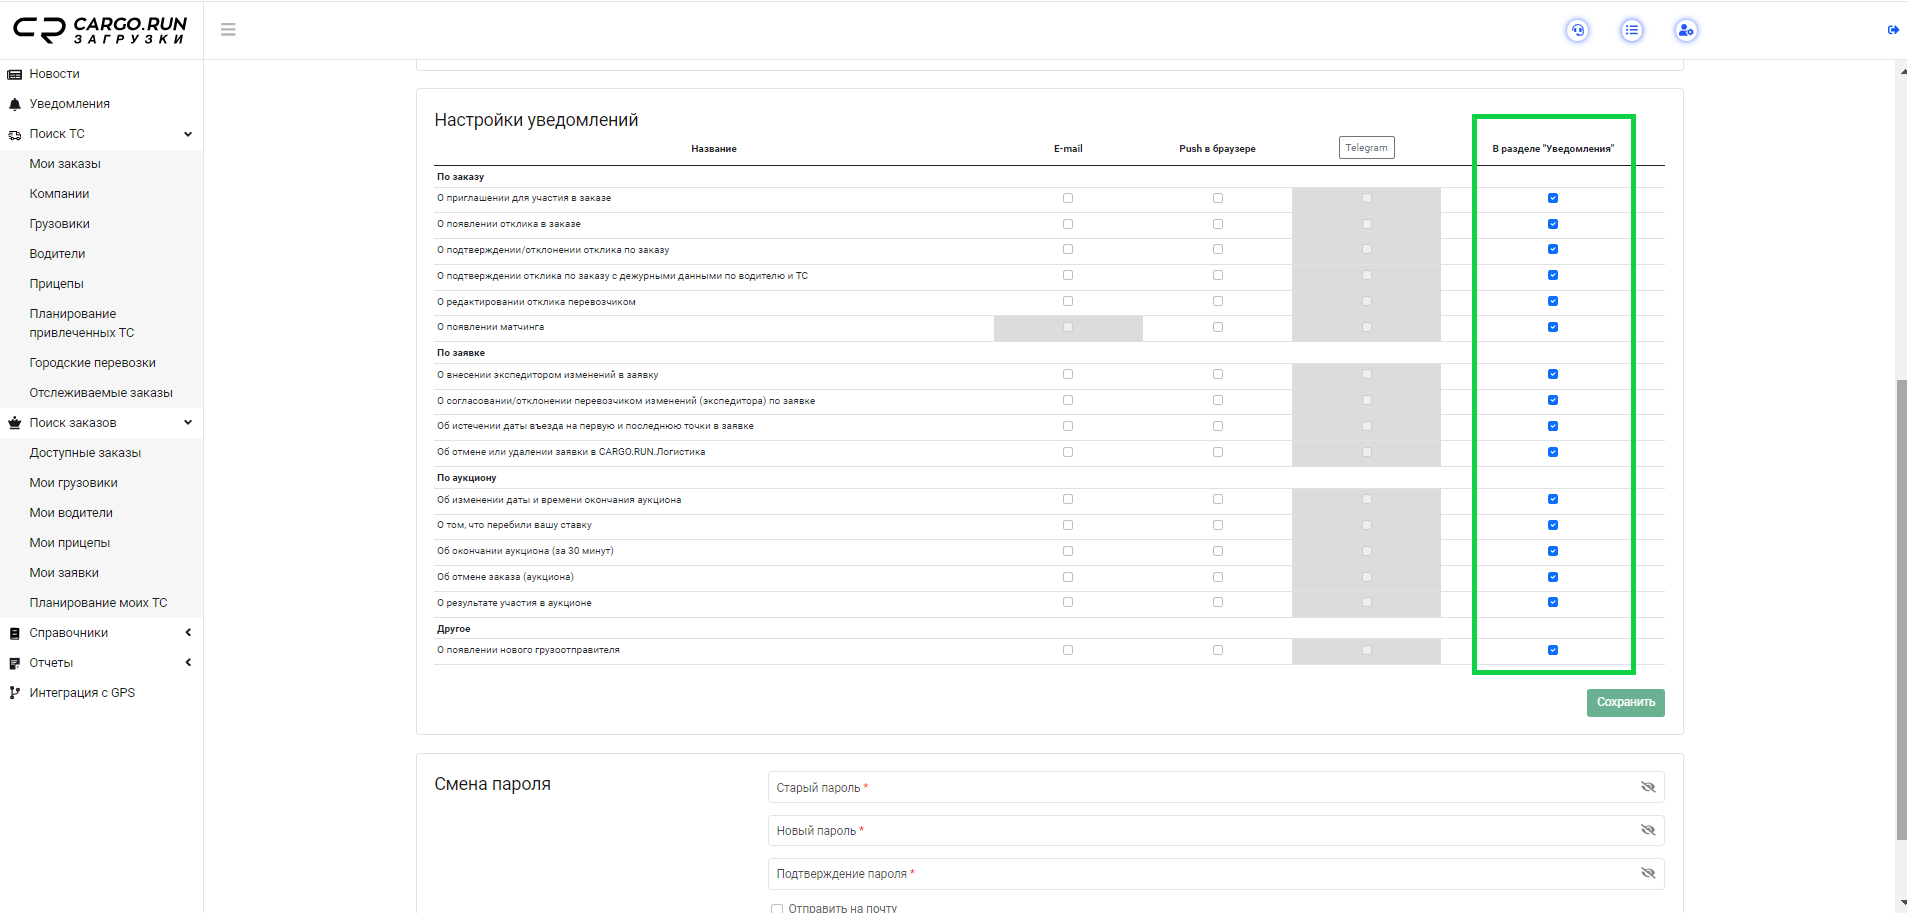This screenshot has width=1907, height=913.
Task: Click the scrollbar down arrow
Action: tap(1901, 903)
